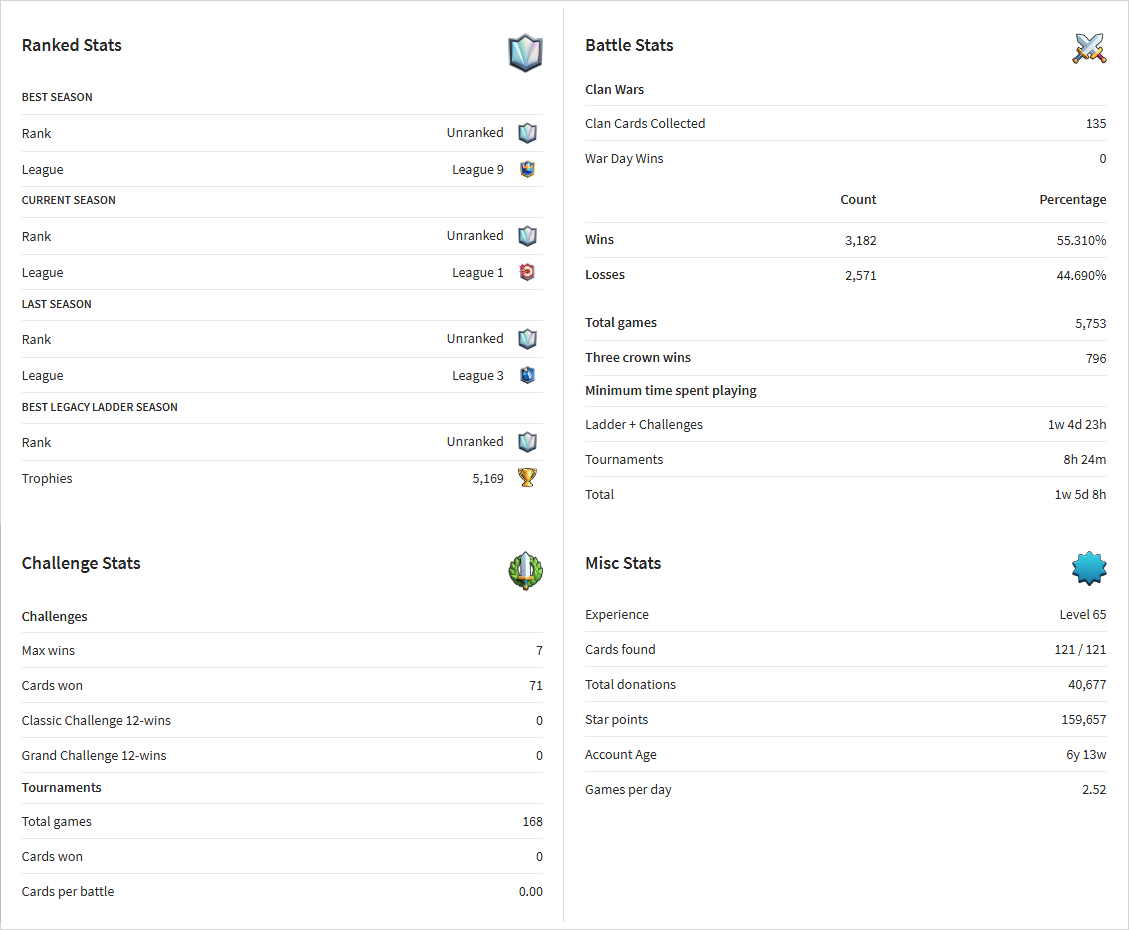Screen dimensions: 1129x930
Task: Click the Wins count 3,182
Action: click(x=860, y=240)
